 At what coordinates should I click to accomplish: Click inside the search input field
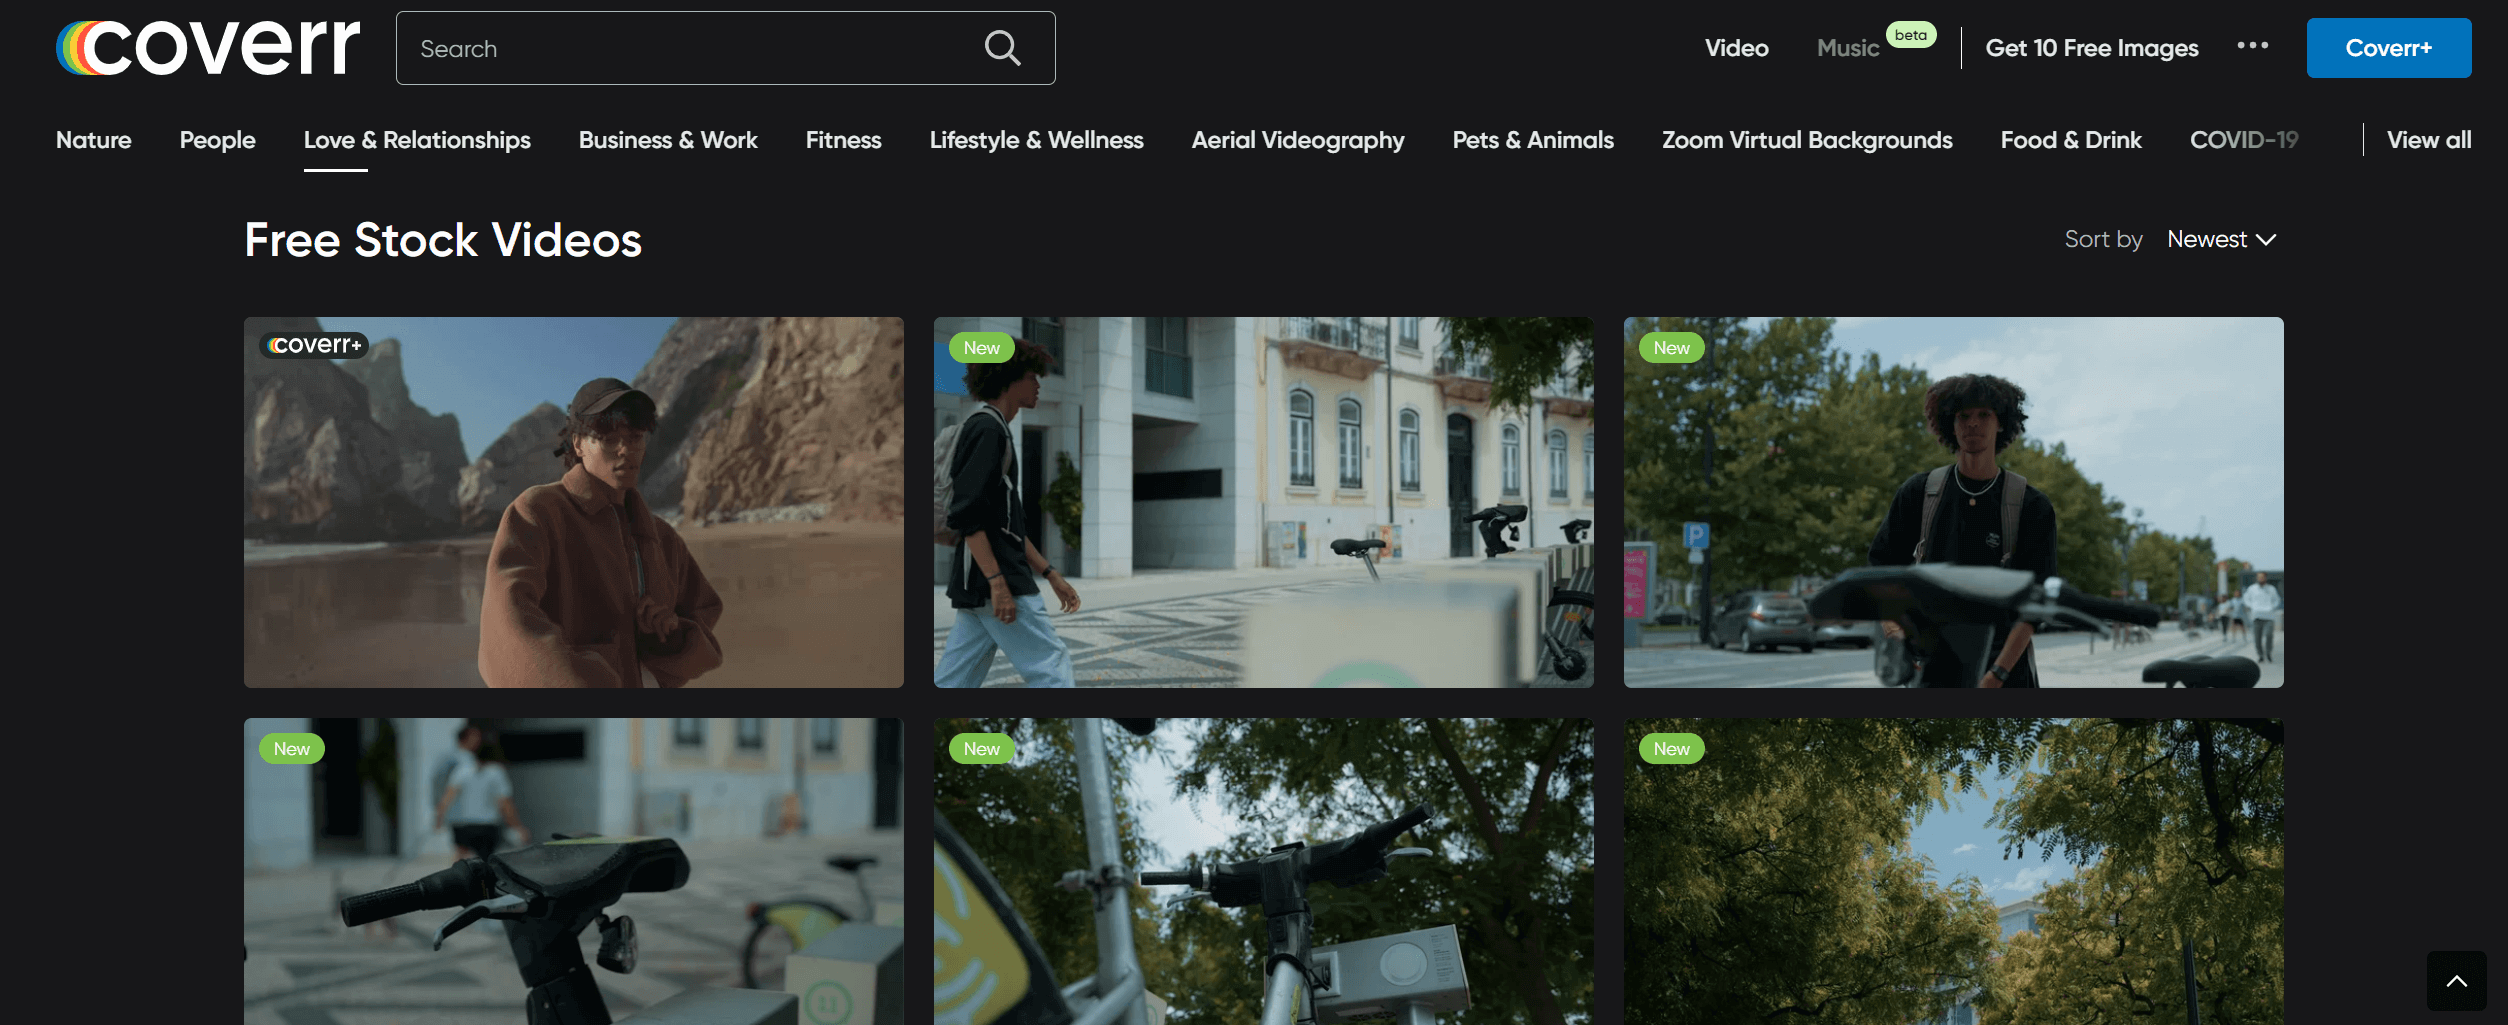[650, 47]
